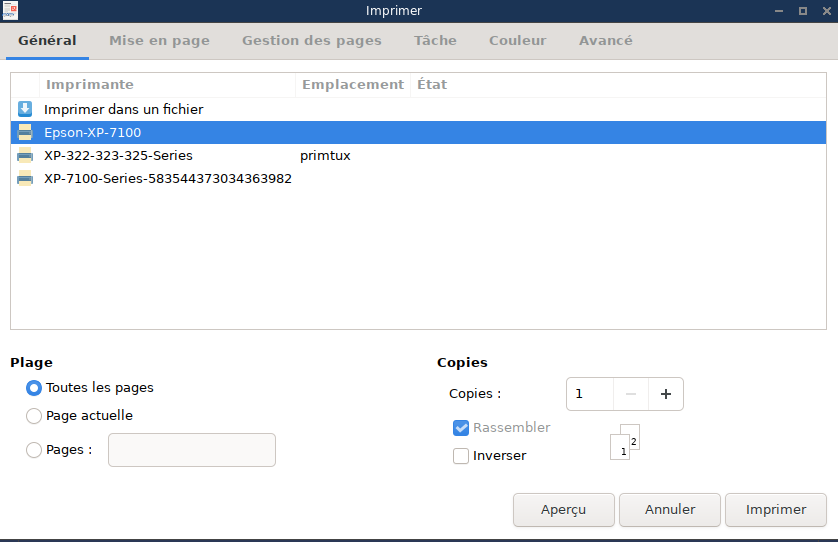This screenshot has height=542, width=838.
Task: Select the Toutes les pages option
Action: point(34,388)
